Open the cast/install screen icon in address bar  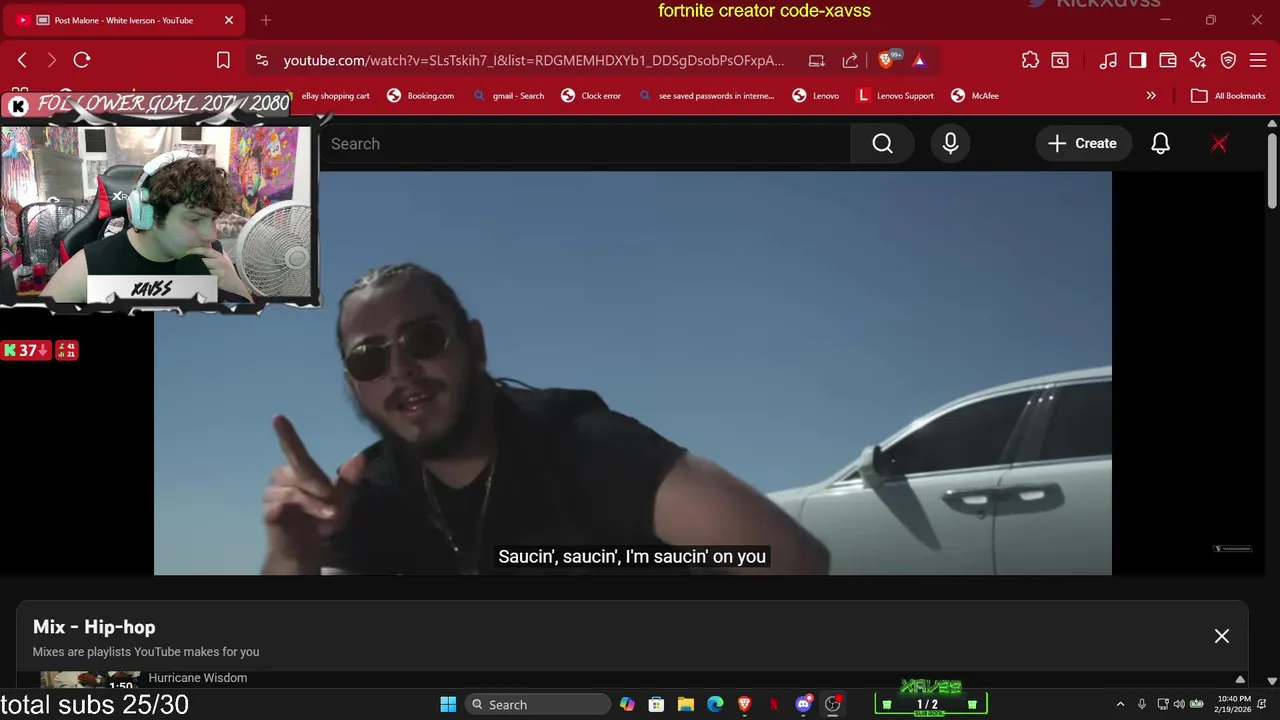click(x=817, y=60)
